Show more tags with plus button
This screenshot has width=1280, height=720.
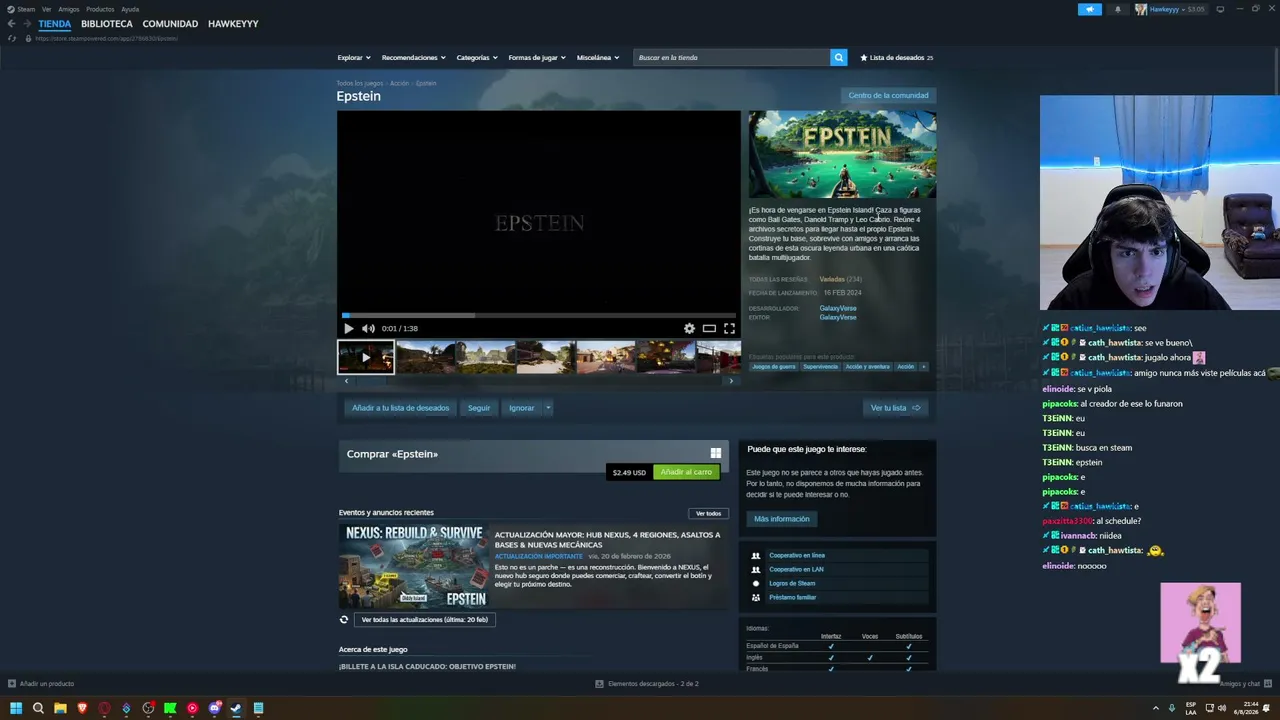click(x=923, y=367)
